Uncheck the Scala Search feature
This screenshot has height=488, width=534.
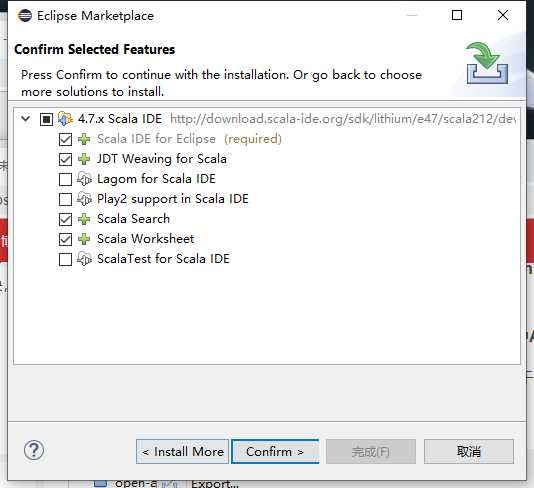pos(65,219)
